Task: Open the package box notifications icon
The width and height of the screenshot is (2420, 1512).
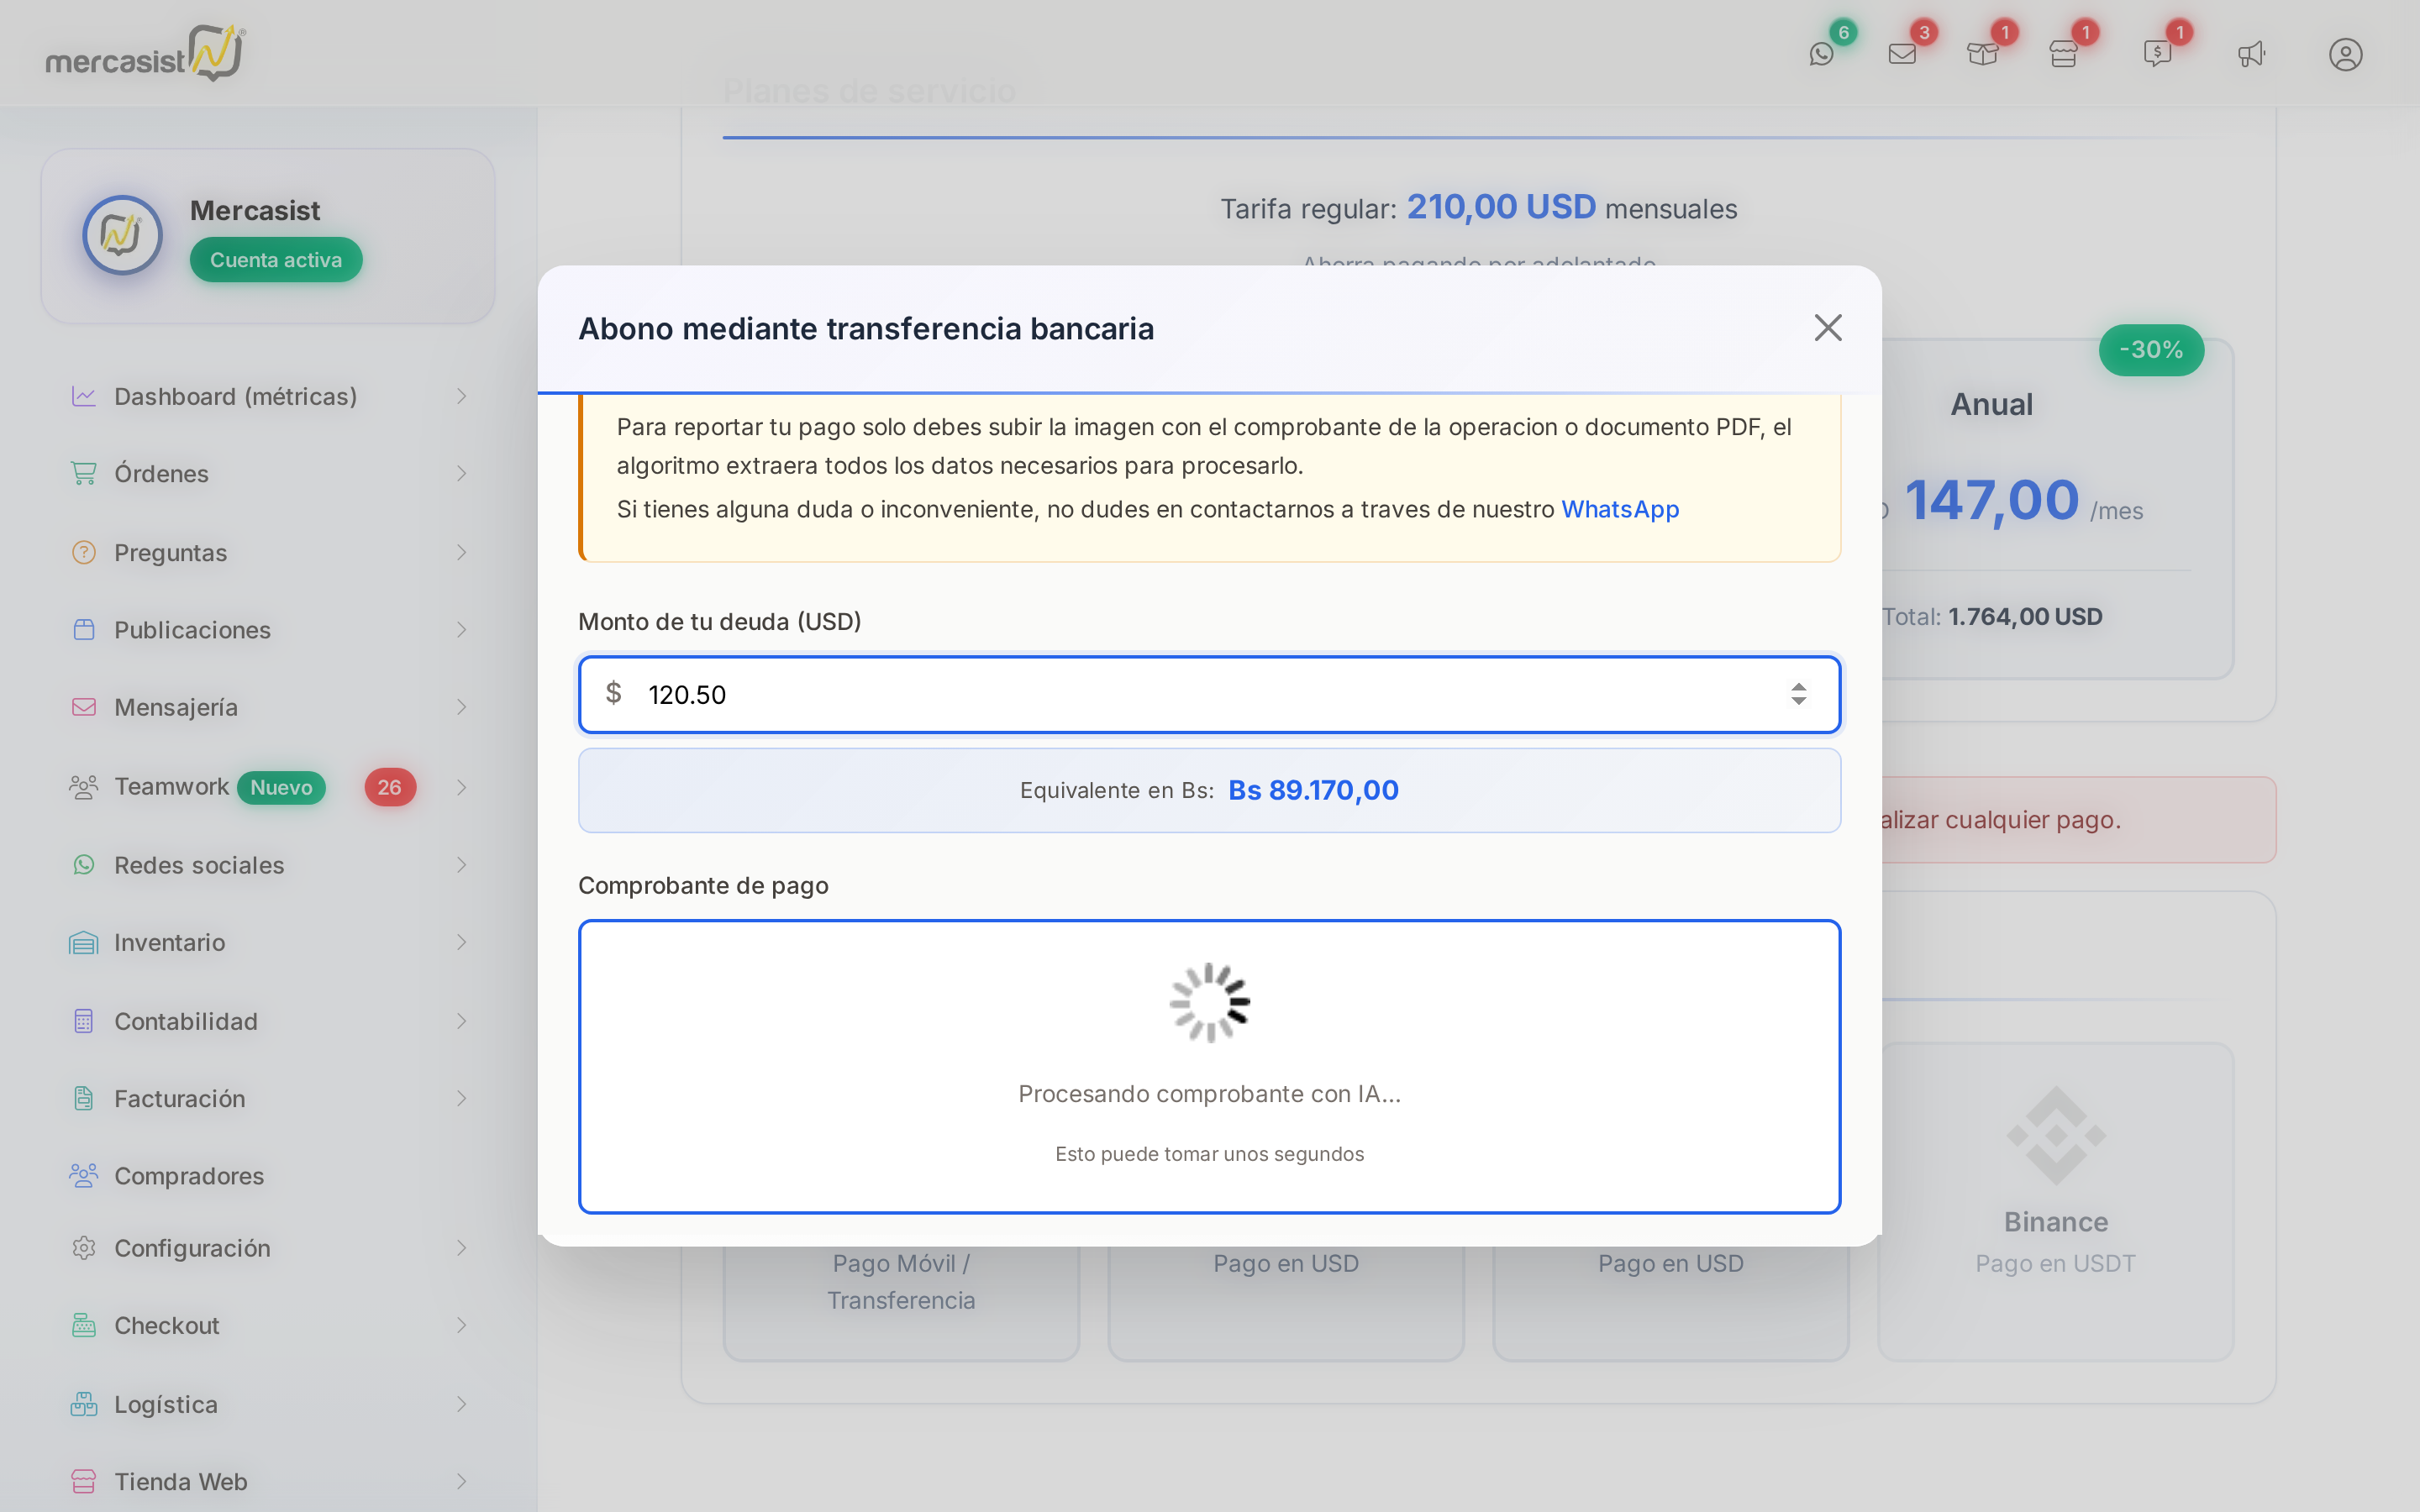Action: [x=1982, y=54]
